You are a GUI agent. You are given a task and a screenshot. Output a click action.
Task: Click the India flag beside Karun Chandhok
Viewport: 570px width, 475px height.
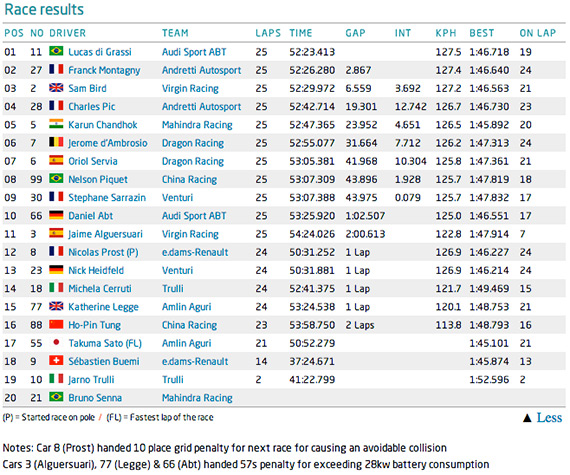tap(56, 124)
